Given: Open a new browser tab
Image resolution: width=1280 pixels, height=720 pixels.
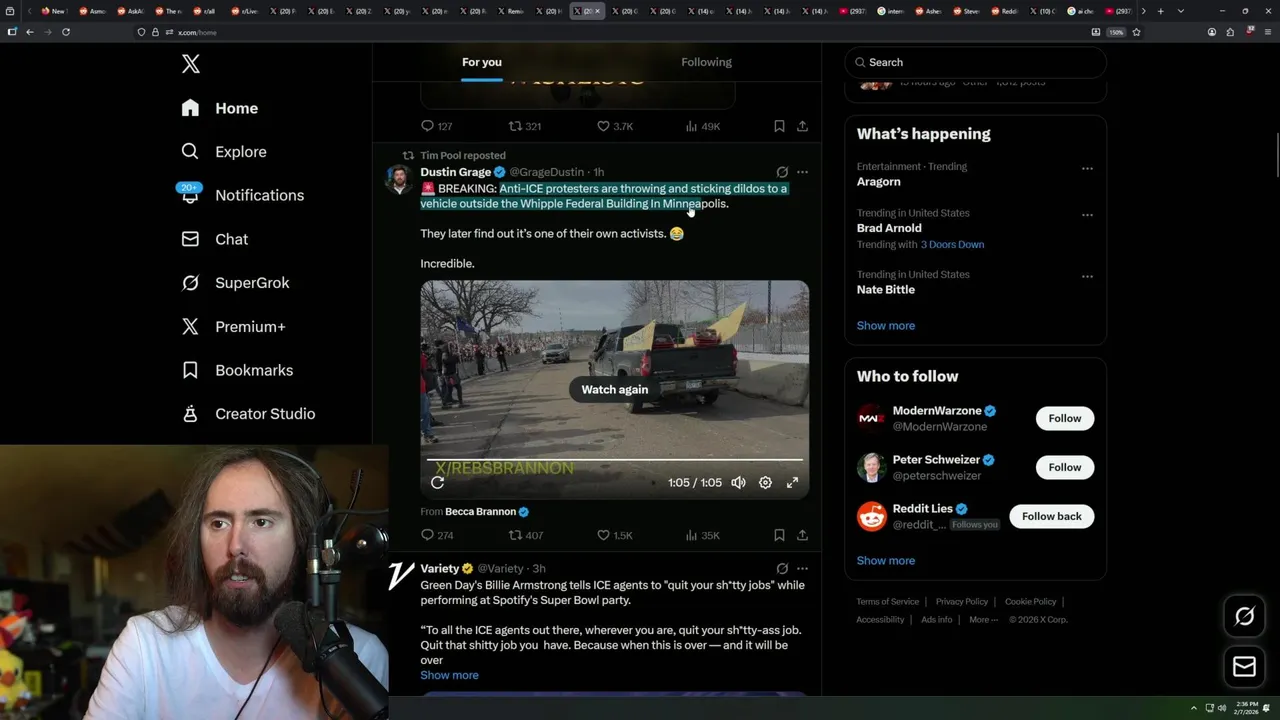Looking at the screenshot, I should click(x=1160, y=11).
